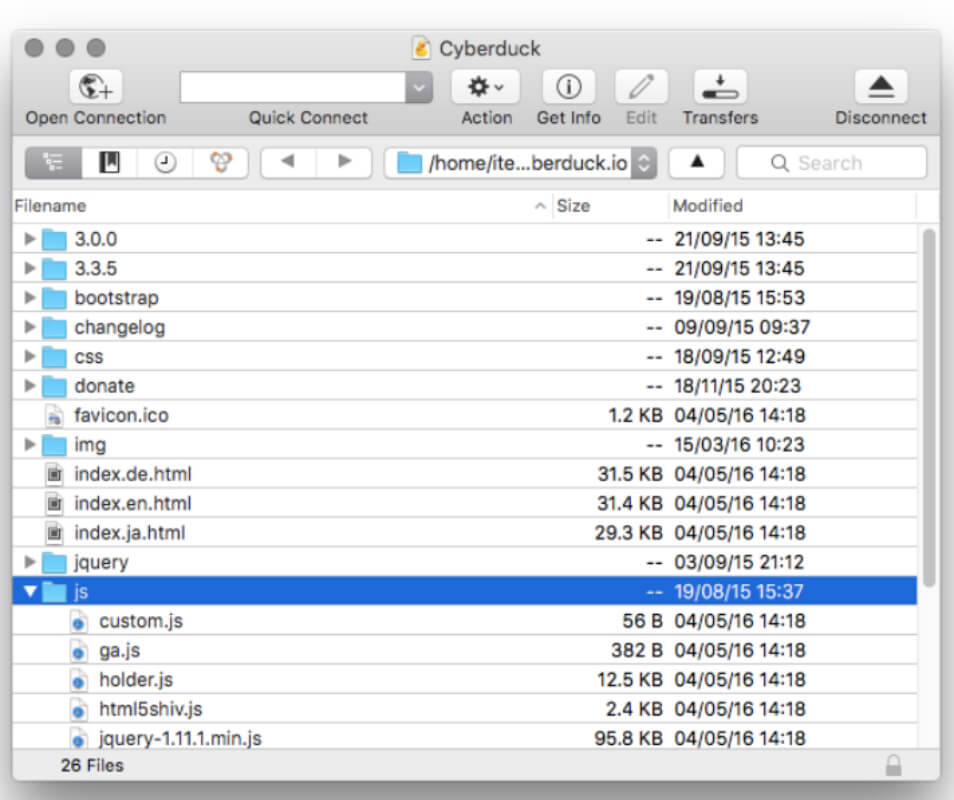Screen dimensions: 954x800
Task: Select the favicon.ico file icon
Action: click(54, 416)
